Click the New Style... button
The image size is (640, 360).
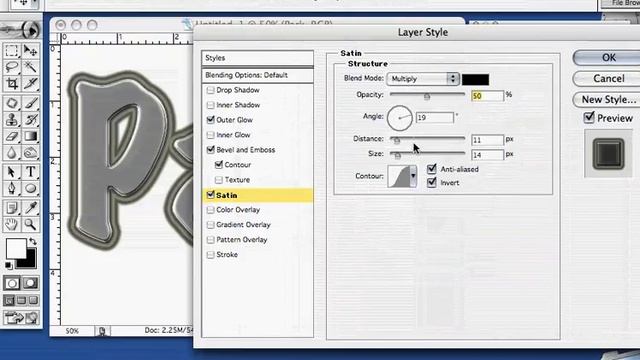click(608, 99)
